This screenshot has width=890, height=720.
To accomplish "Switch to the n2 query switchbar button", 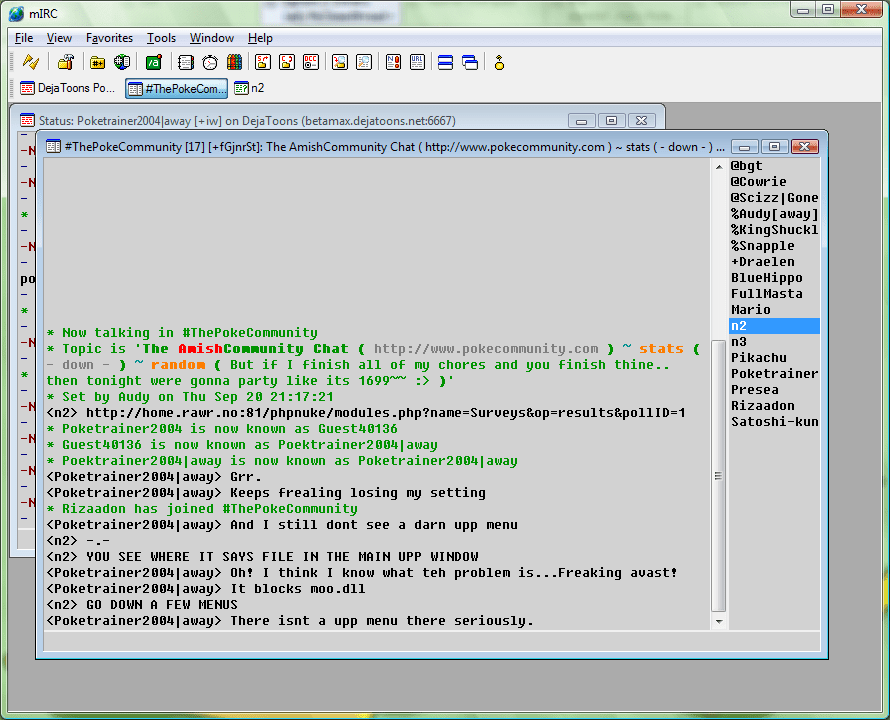I will coord(250,88).
